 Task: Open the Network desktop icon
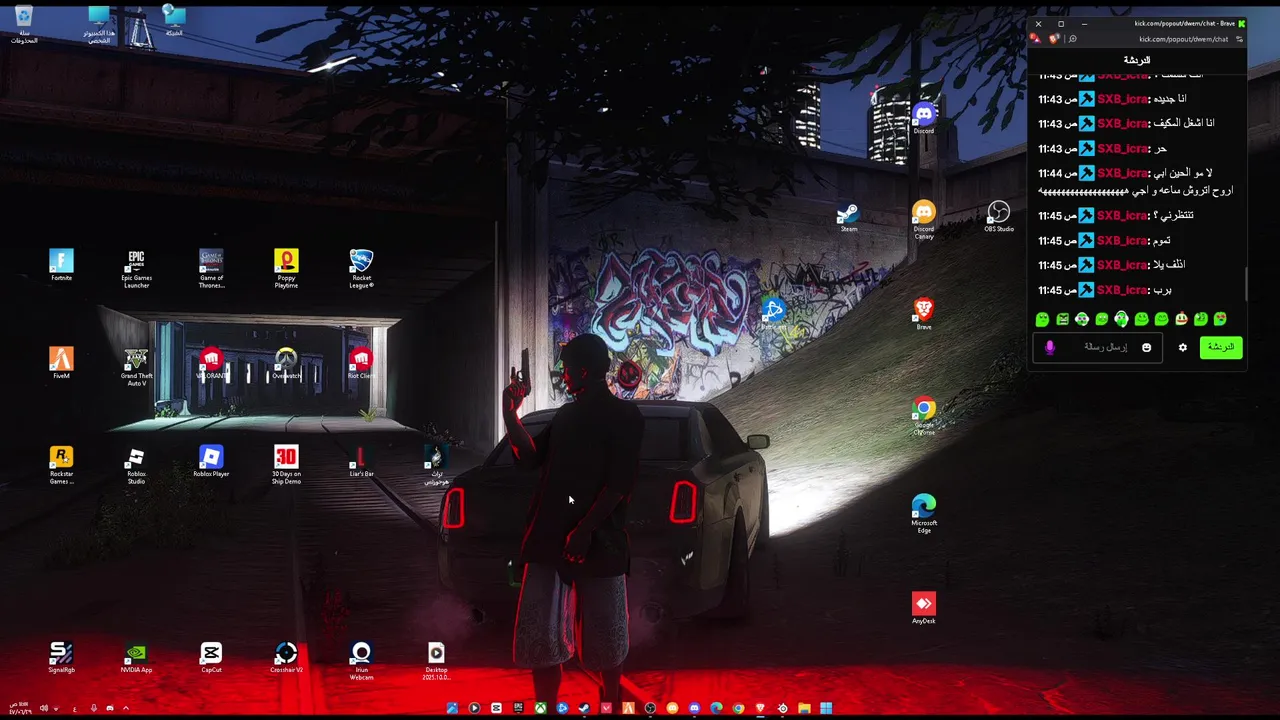174,20
